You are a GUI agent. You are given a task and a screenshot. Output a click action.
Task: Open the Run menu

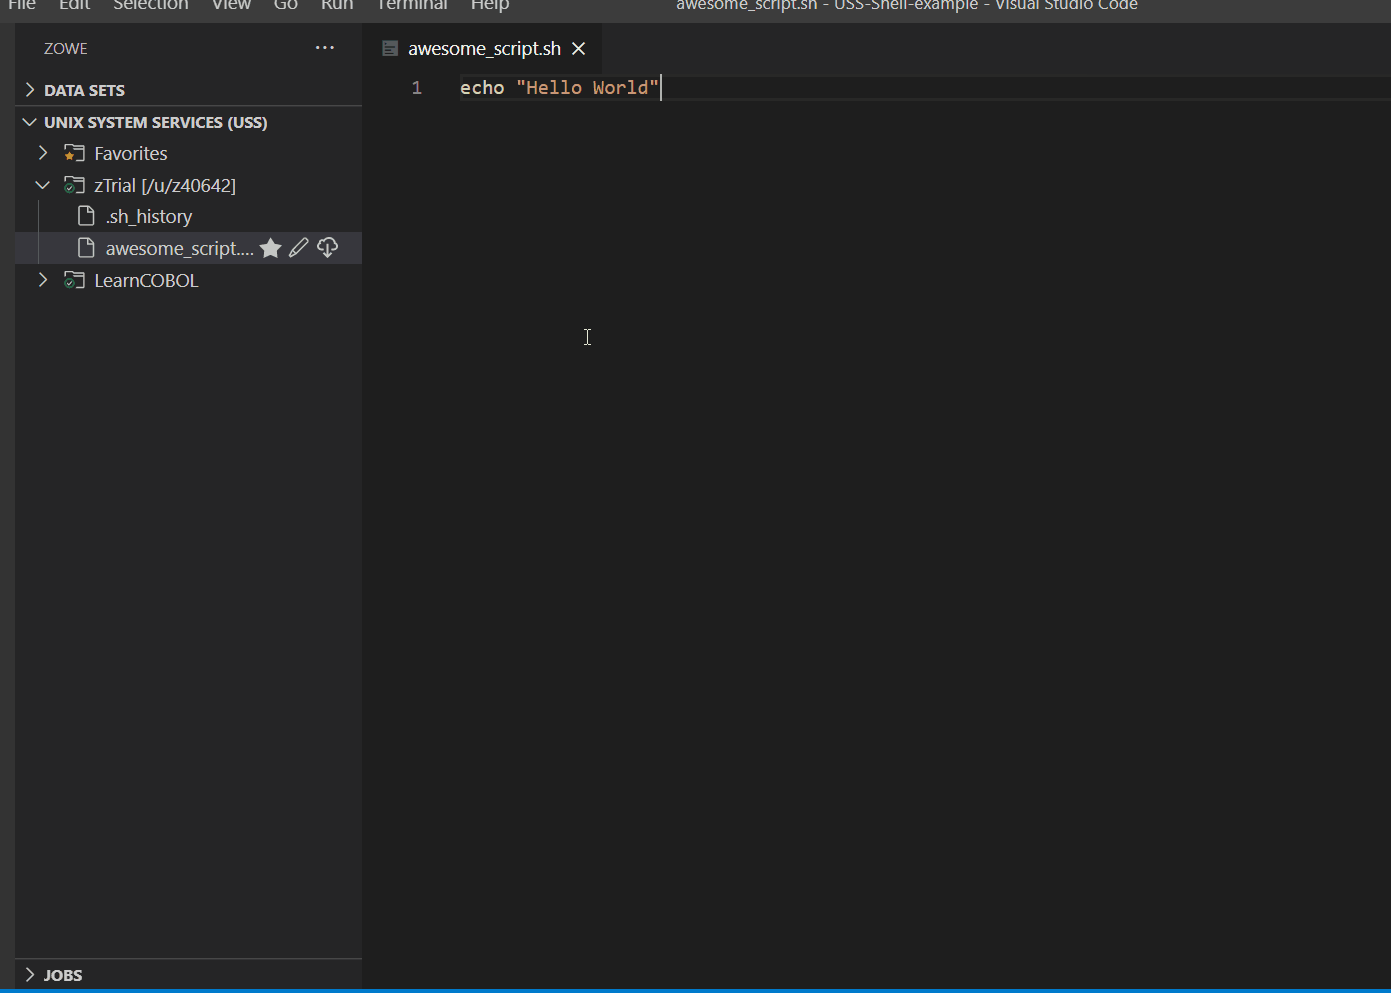pos(337,5)
